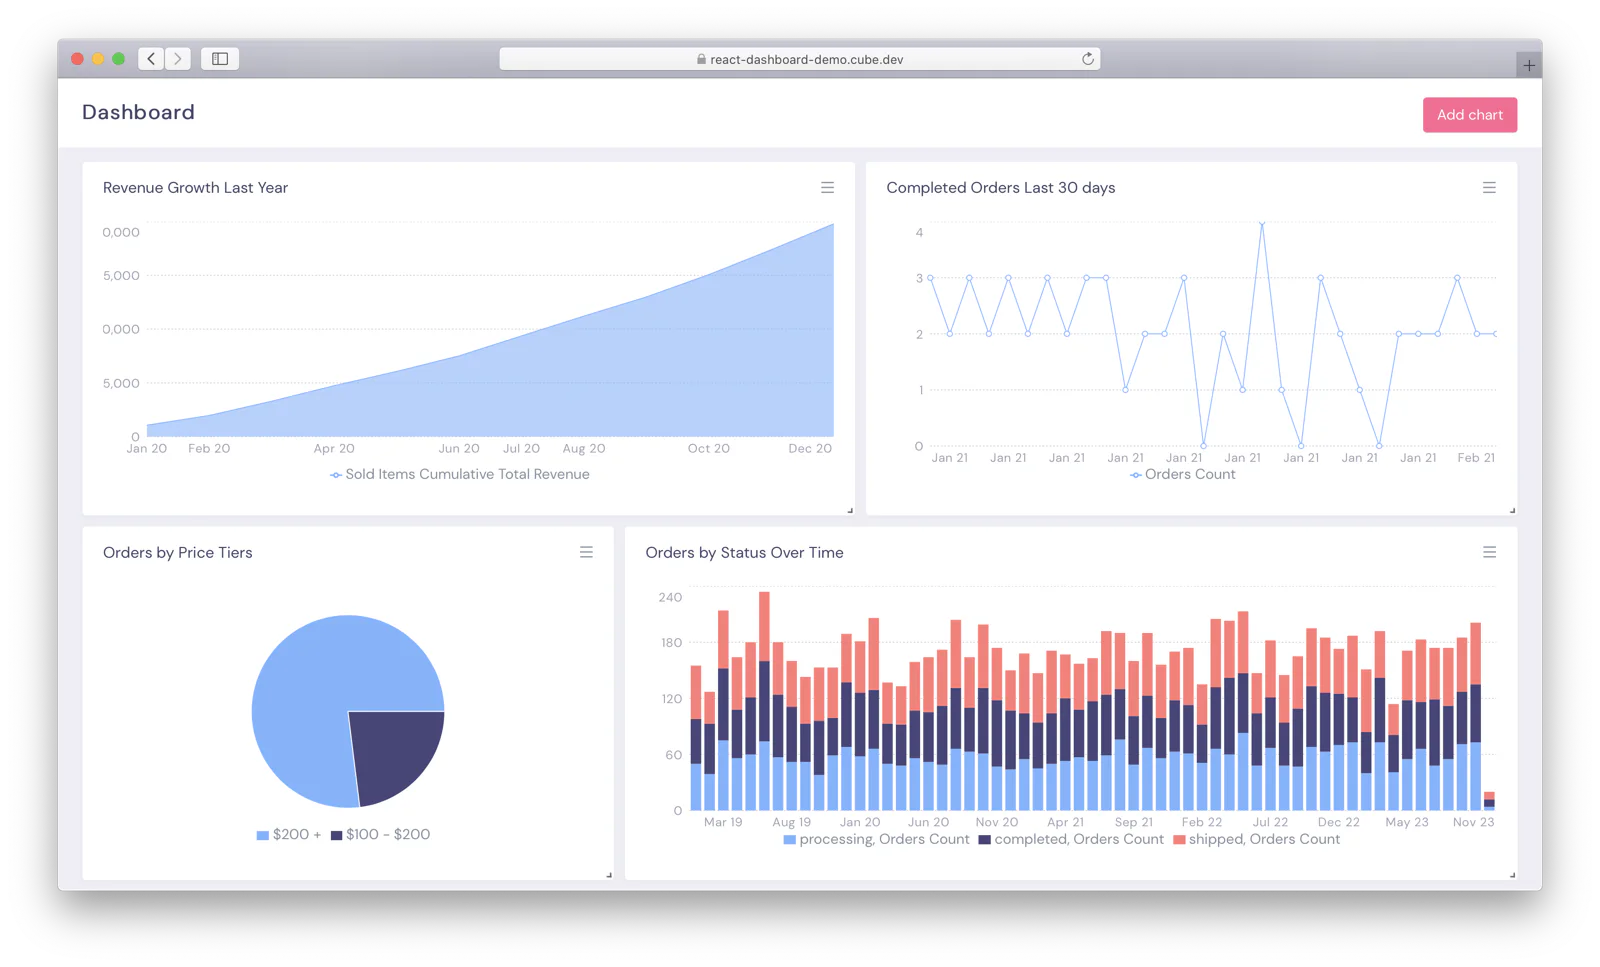Reload the page with the refresh icon
The image size is (1600, 967).
[x=1087, y=59]
